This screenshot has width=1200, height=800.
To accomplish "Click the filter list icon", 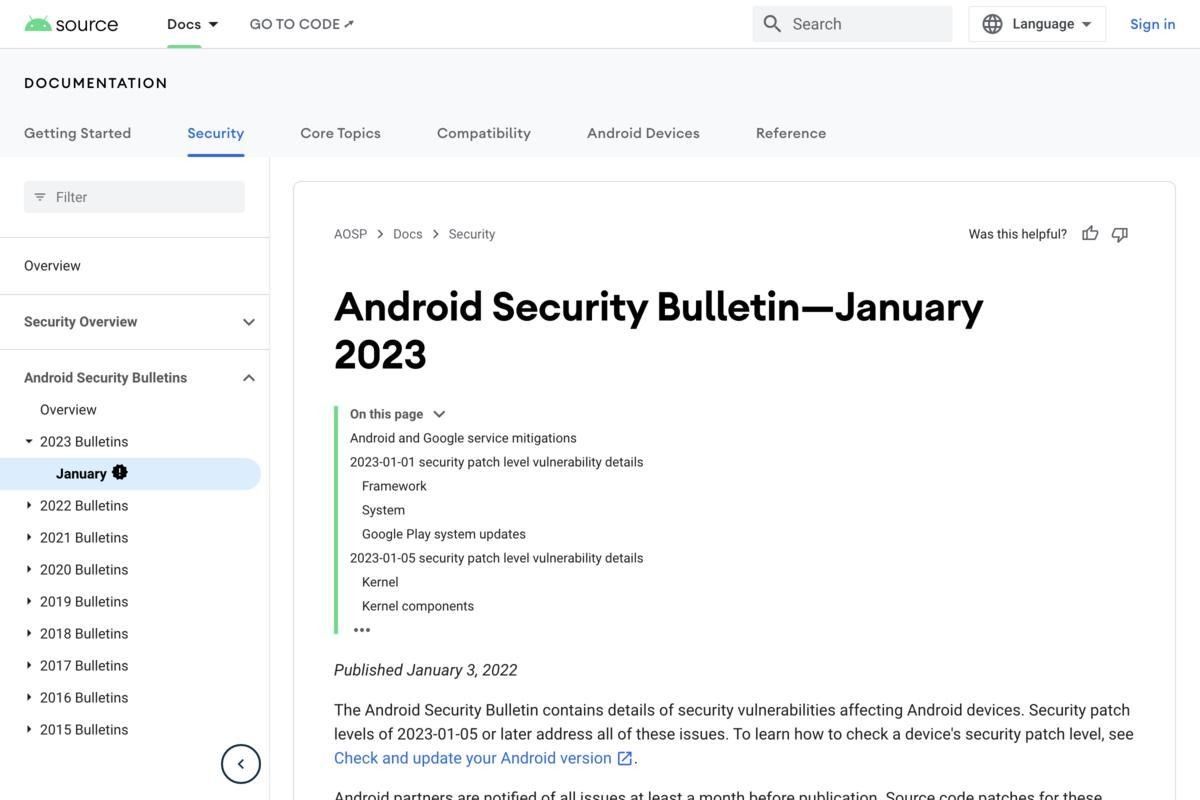I will (x=40, y=197).
